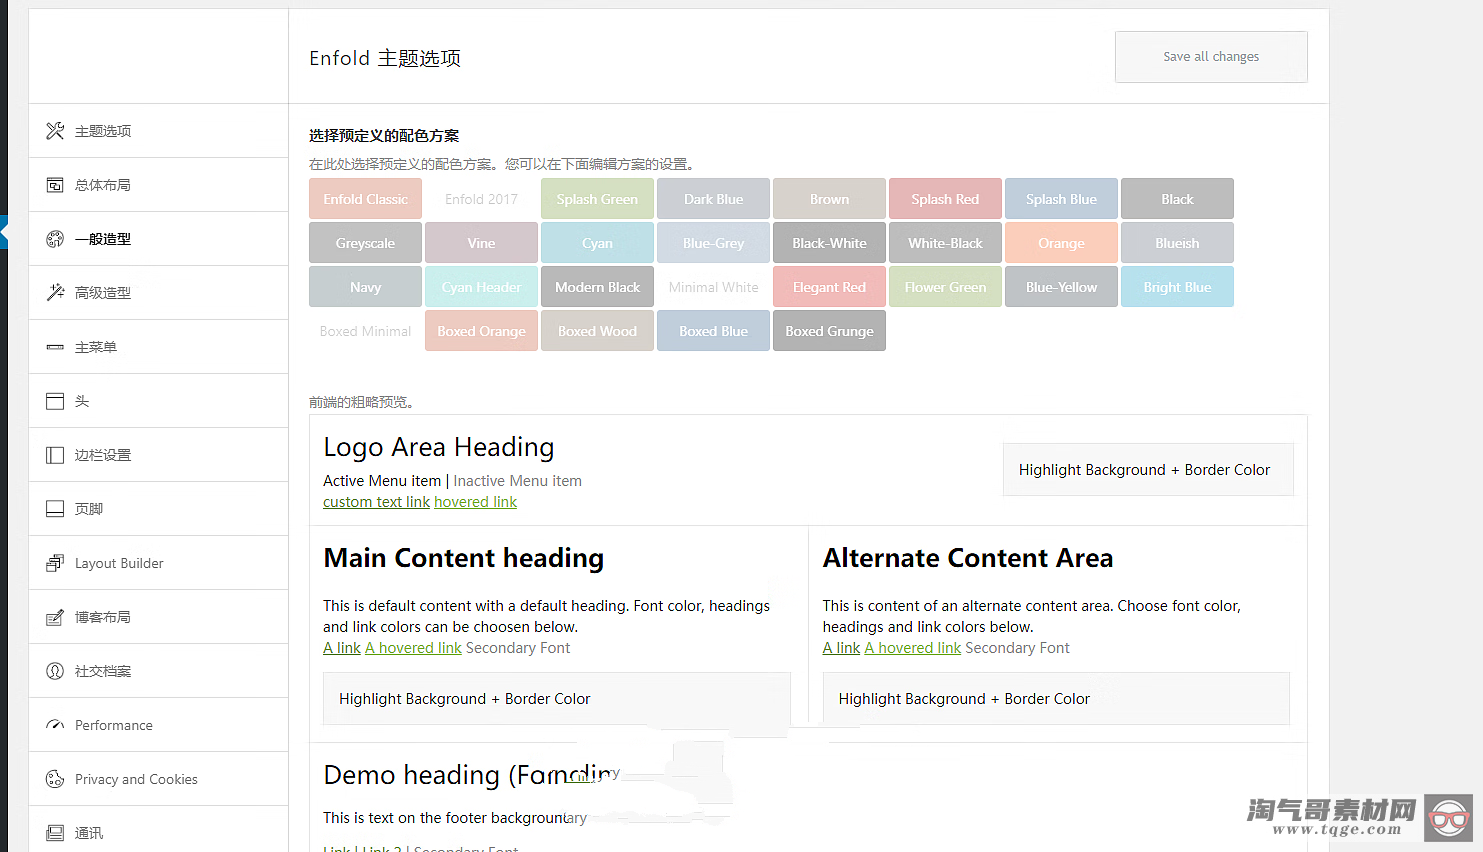
Task: Click Highlight Background box under Alternate Content
Action: click(1056, 699)
